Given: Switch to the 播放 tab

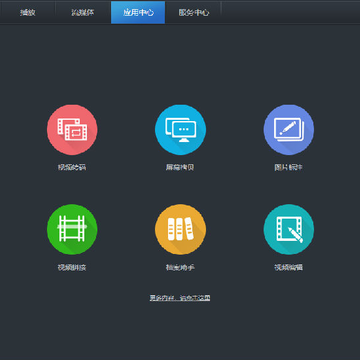Looking at the screenshot, I should 28,13.
